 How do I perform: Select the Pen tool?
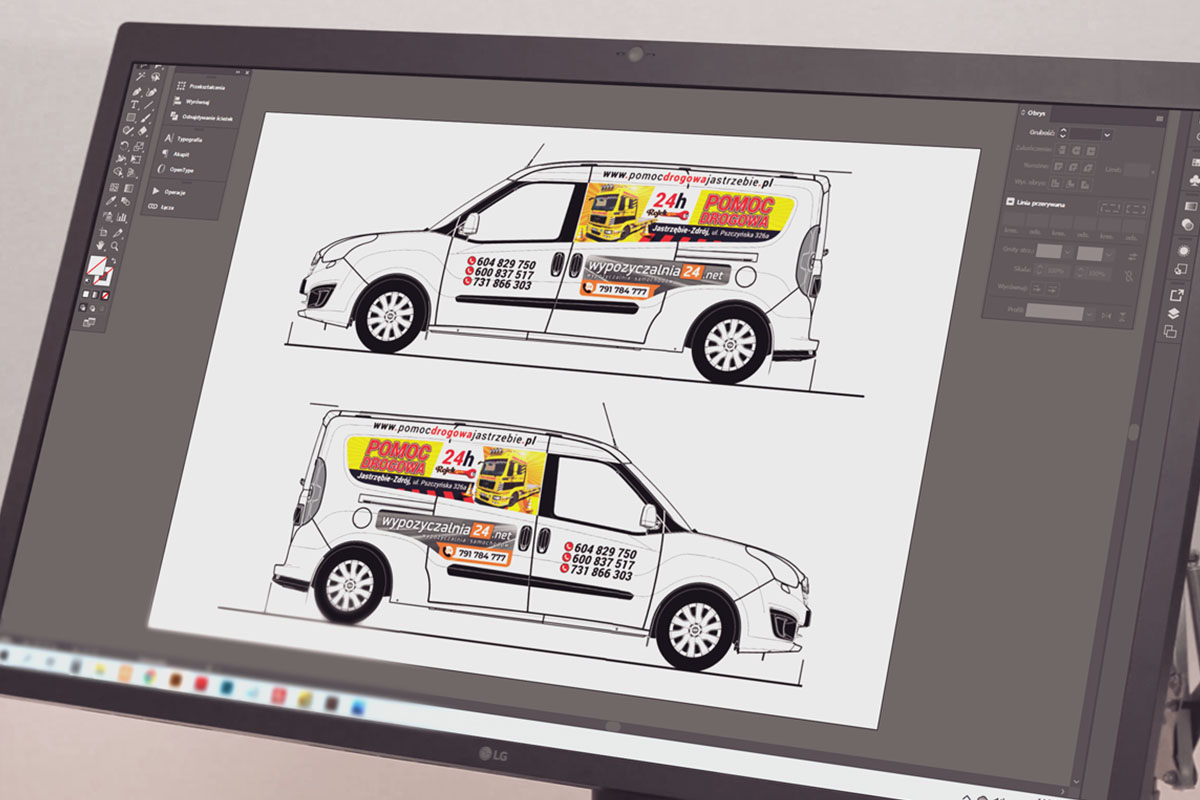point(136,90)
